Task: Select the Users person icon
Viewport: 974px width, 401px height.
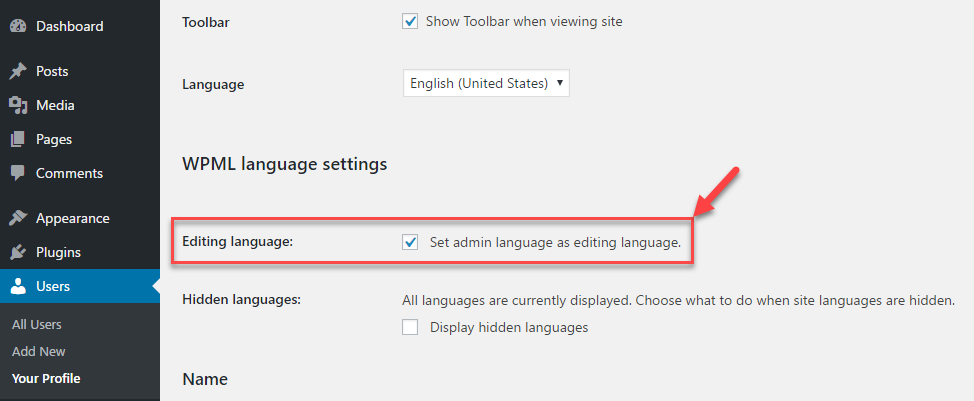Action: click(19, 286)
